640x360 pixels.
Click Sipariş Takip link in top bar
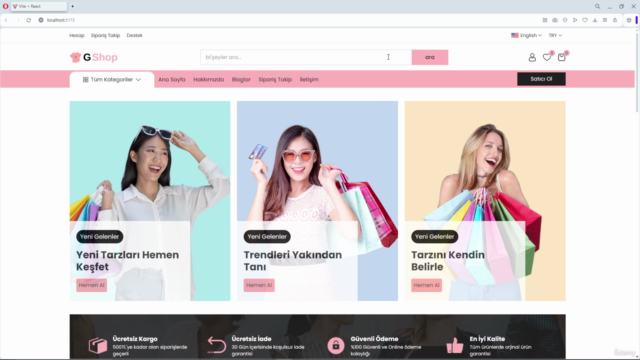105,36
